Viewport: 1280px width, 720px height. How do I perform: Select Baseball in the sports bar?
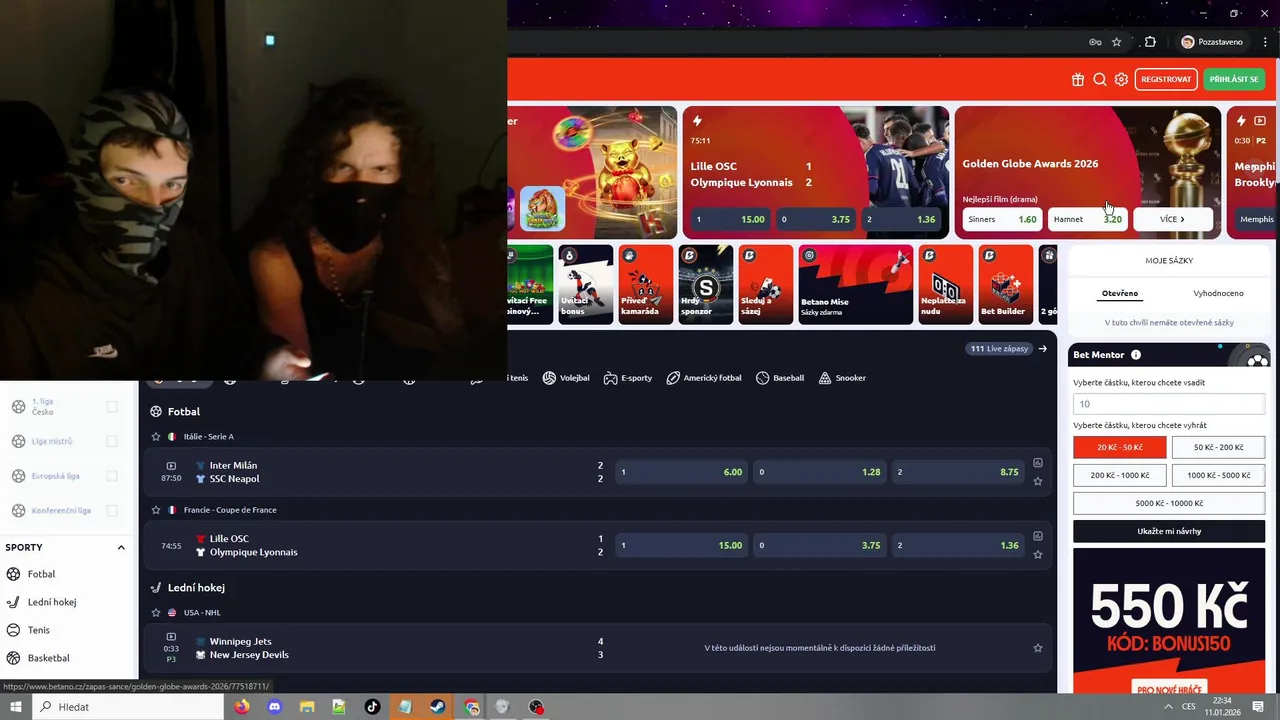780,378
